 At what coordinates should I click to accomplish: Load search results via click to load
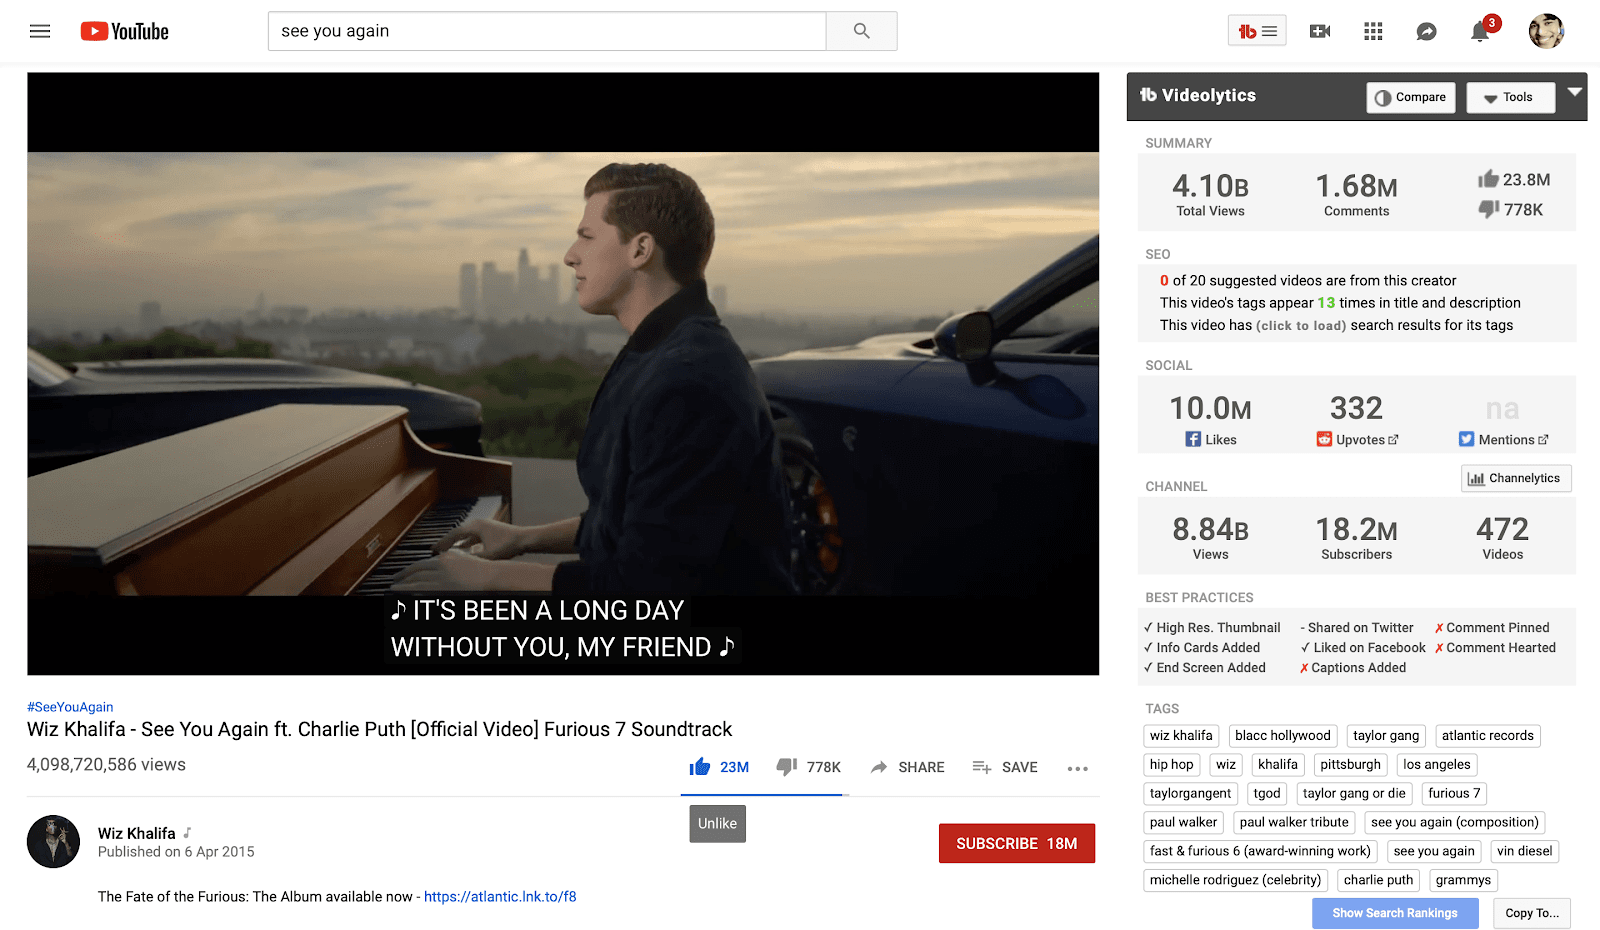1301,325
